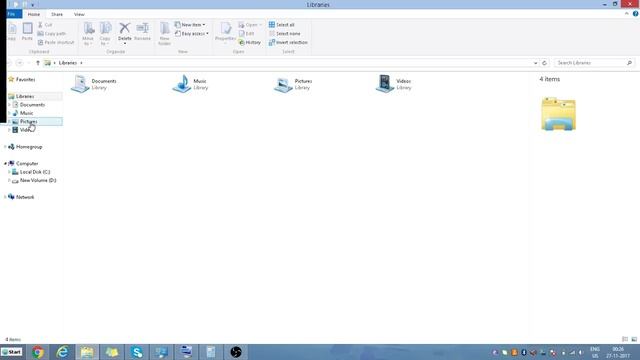Image resolution: width=640 pixels, height=360 pixels.
Task: Select Libraries in the navigation pane
Action: click(25, 96)
